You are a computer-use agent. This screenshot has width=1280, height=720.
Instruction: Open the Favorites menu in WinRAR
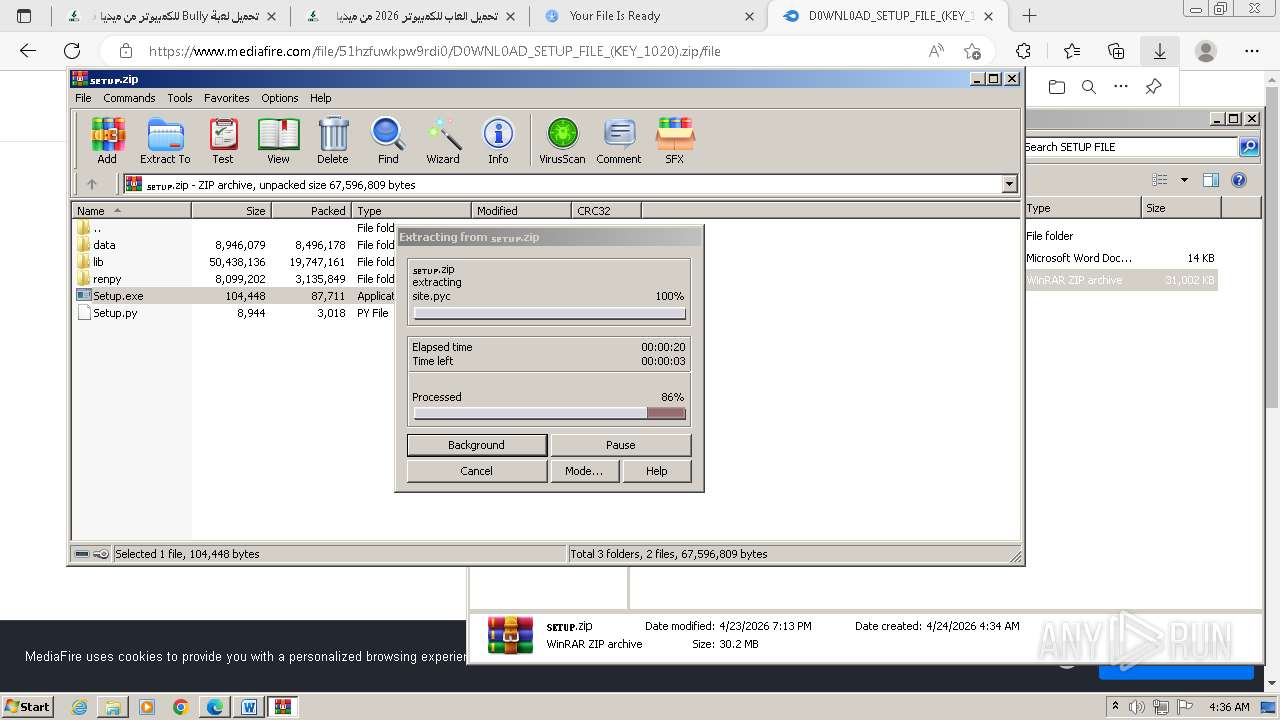(227, 98)
